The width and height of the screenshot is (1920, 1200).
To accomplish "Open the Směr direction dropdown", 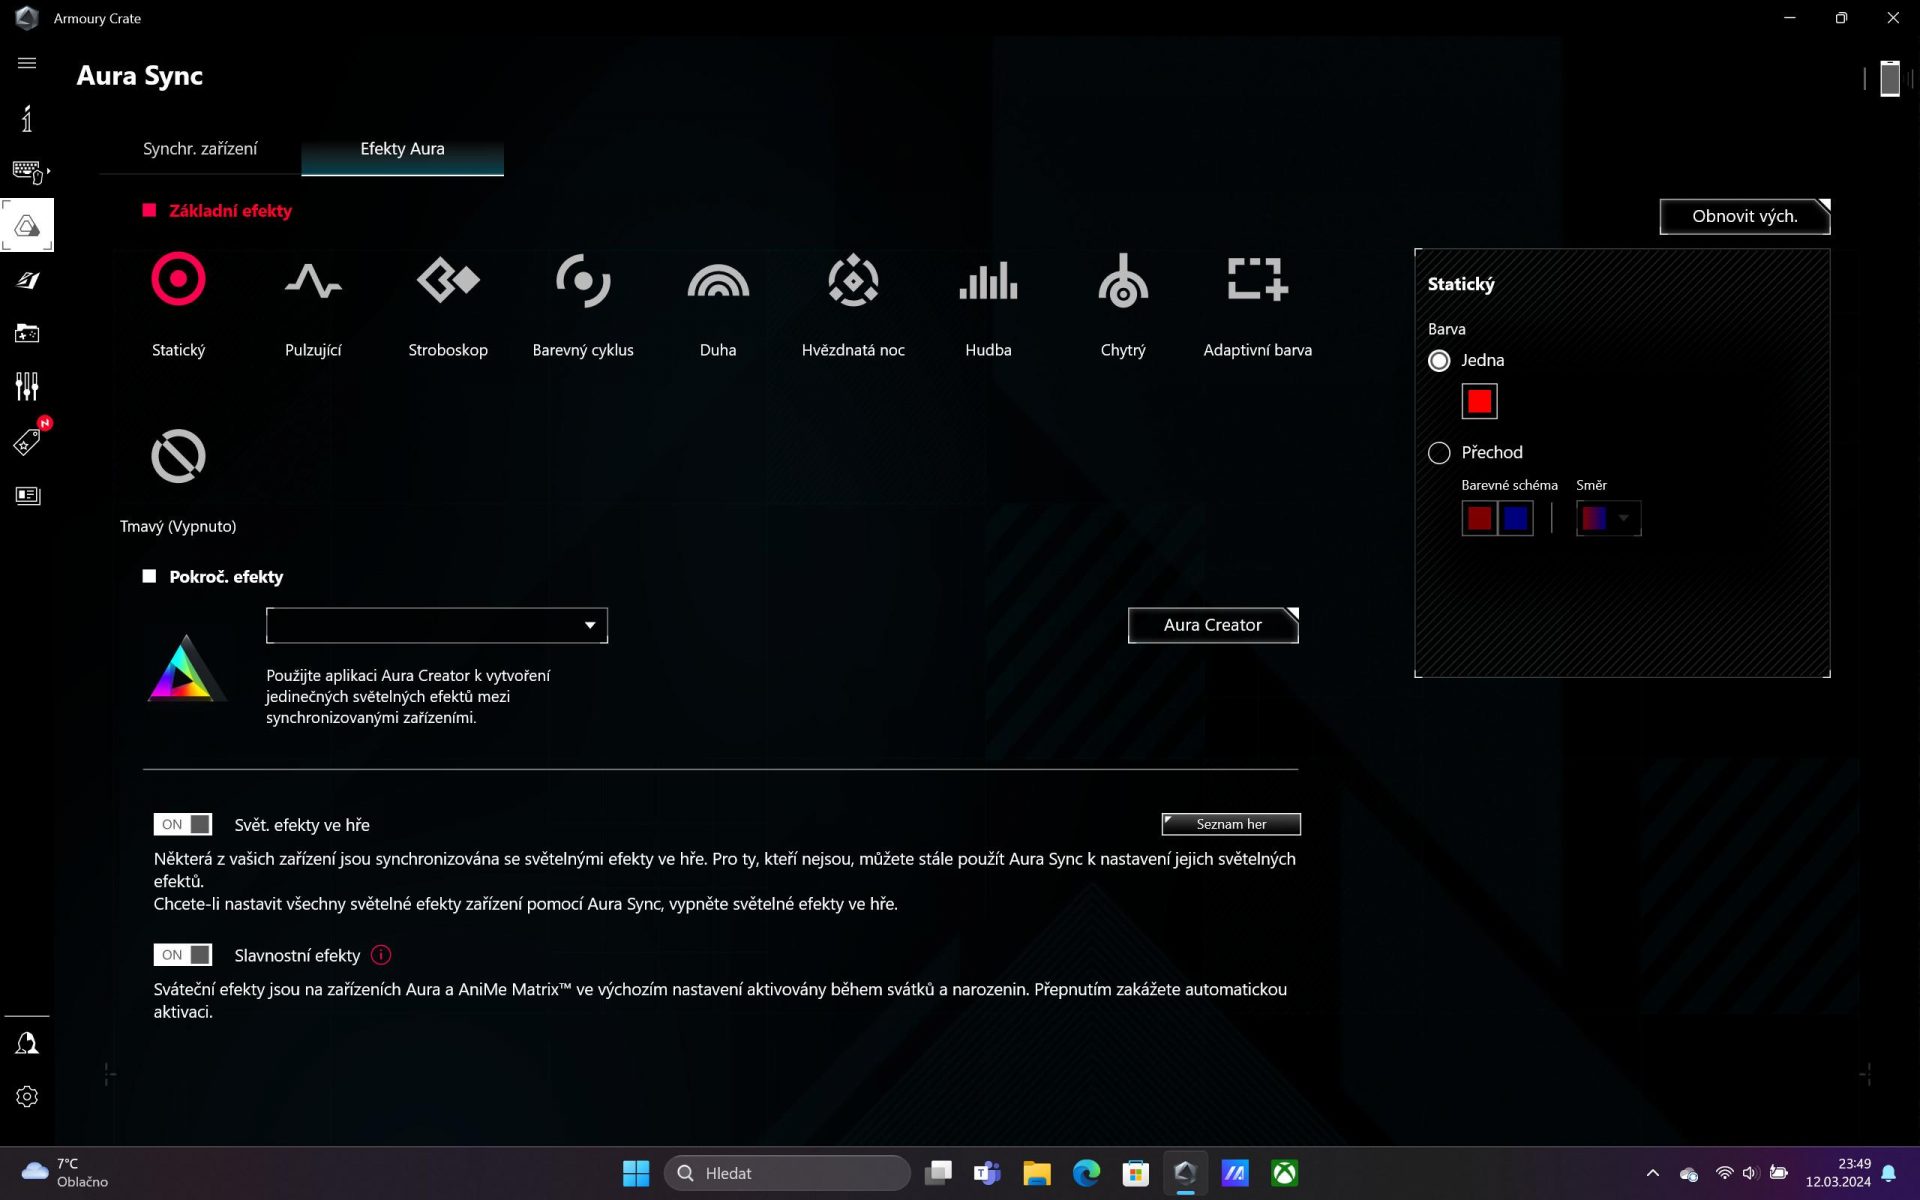I will click(x=1608, y=518).
